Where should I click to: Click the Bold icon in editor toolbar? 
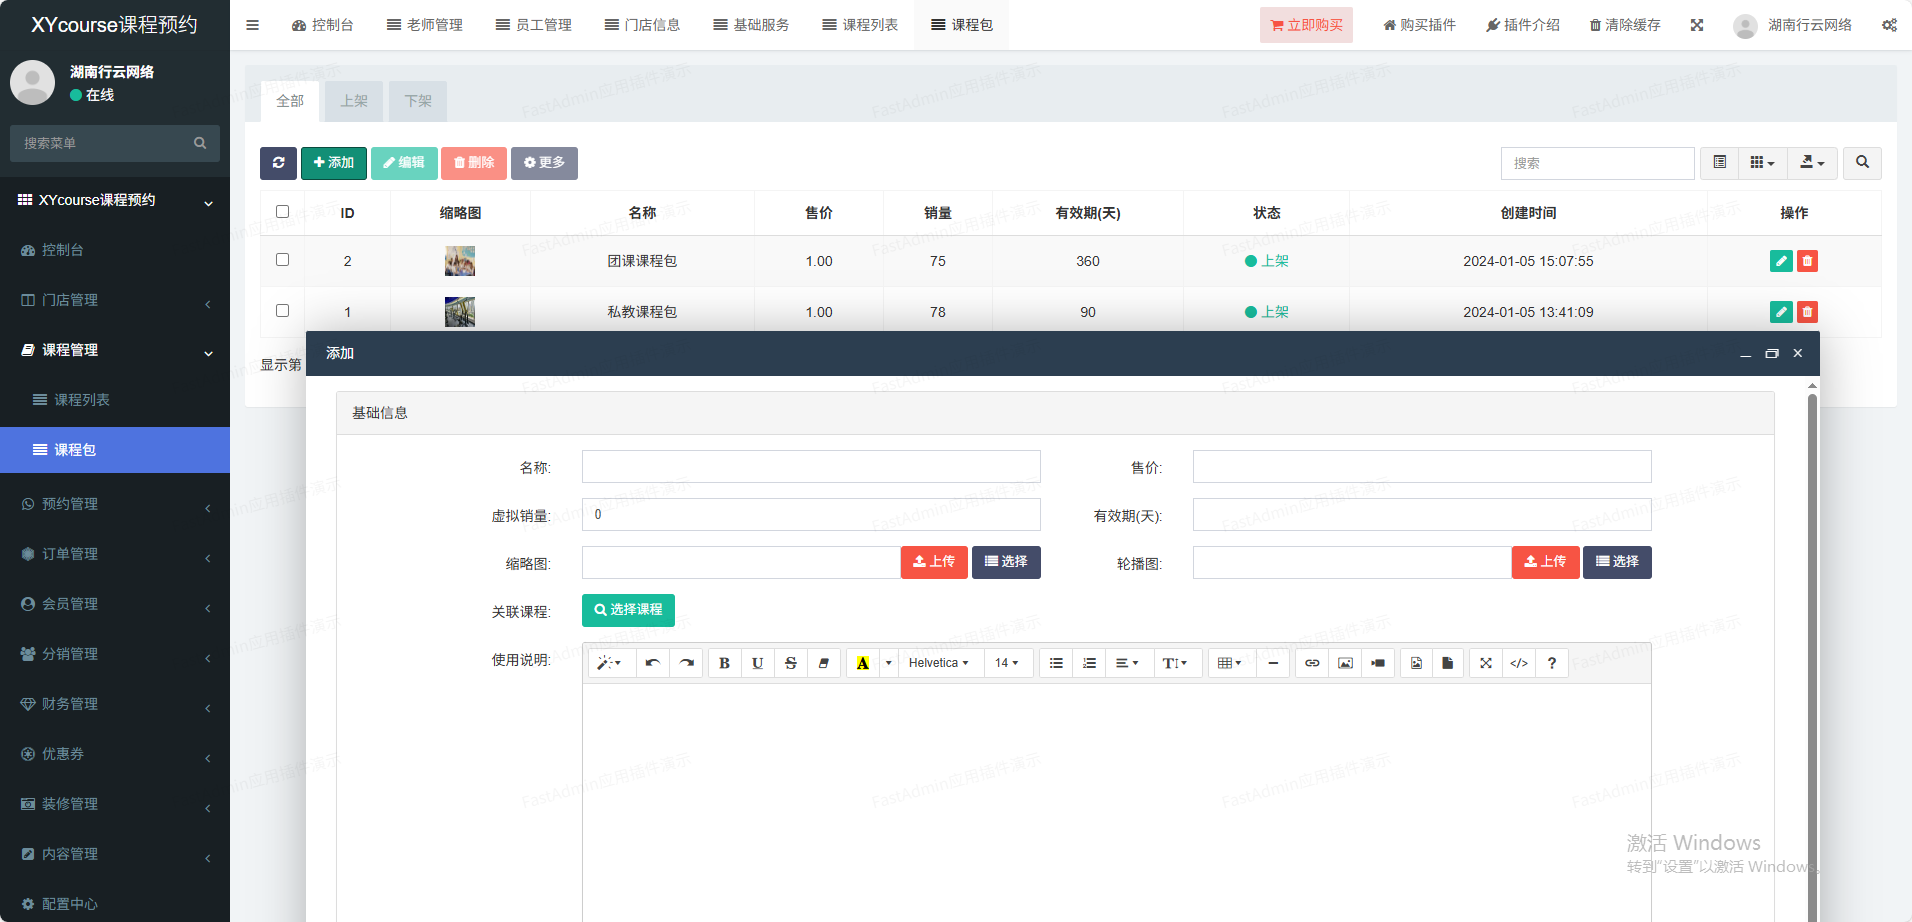click(x=724, y=663)
